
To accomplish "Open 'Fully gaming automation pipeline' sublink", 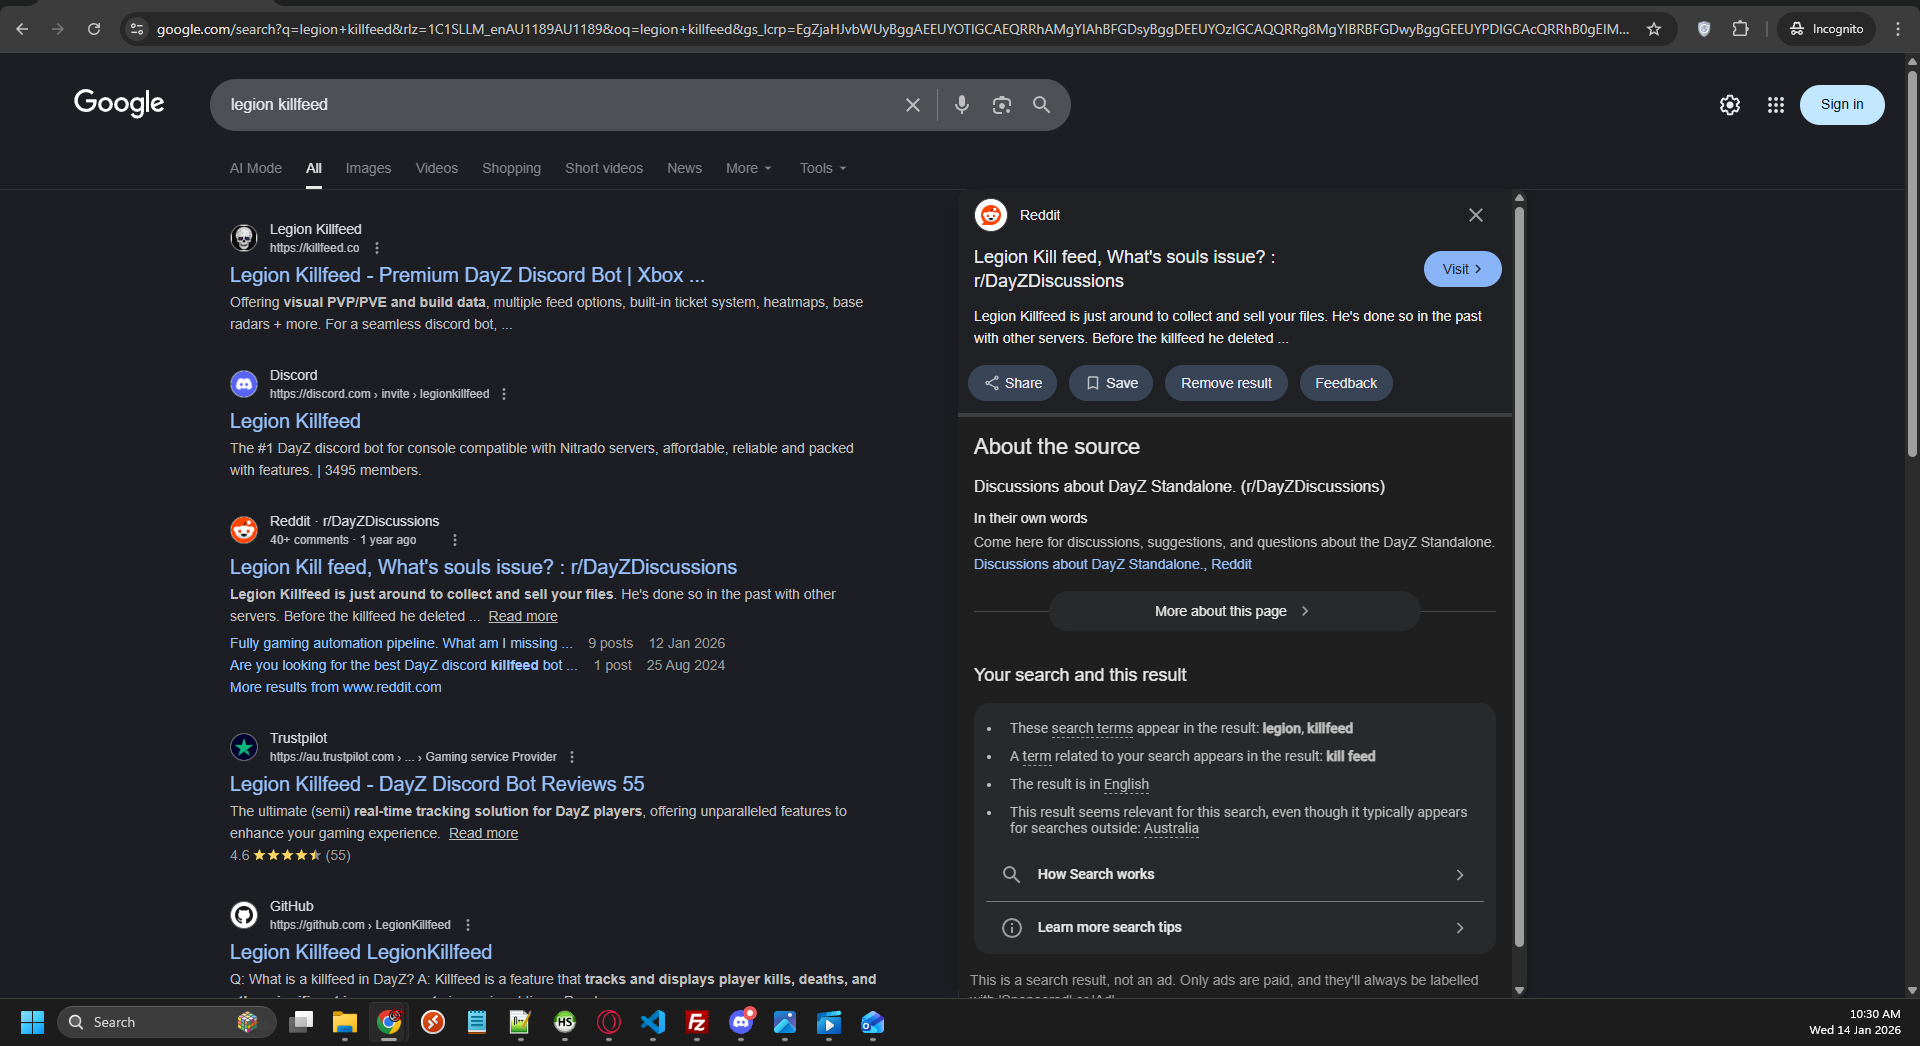I will (401, 643).
